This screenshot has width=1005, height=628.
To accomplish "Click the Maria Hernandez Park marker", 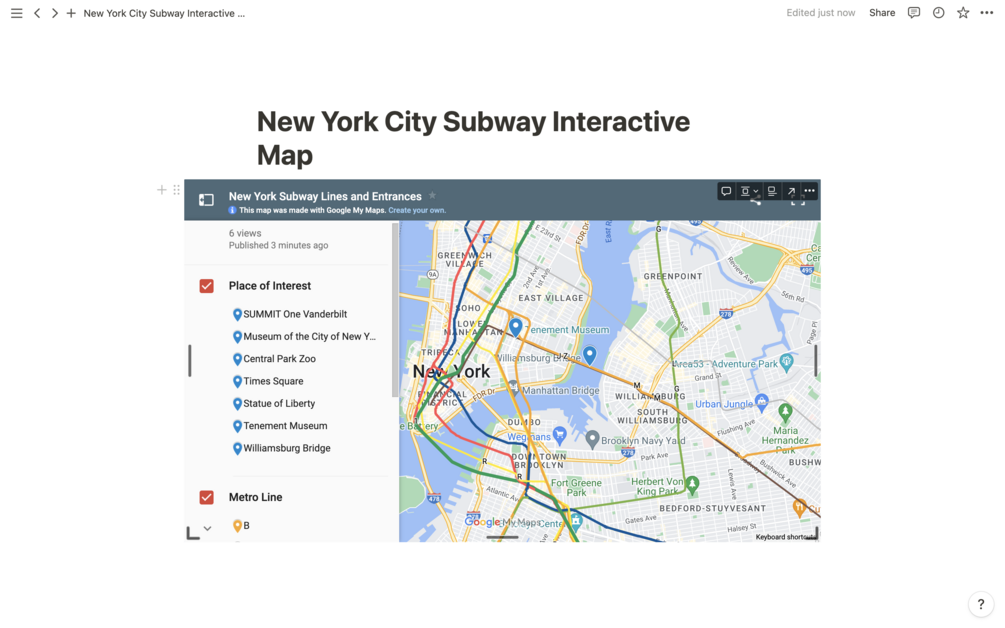I will click(x=785, y=412).
